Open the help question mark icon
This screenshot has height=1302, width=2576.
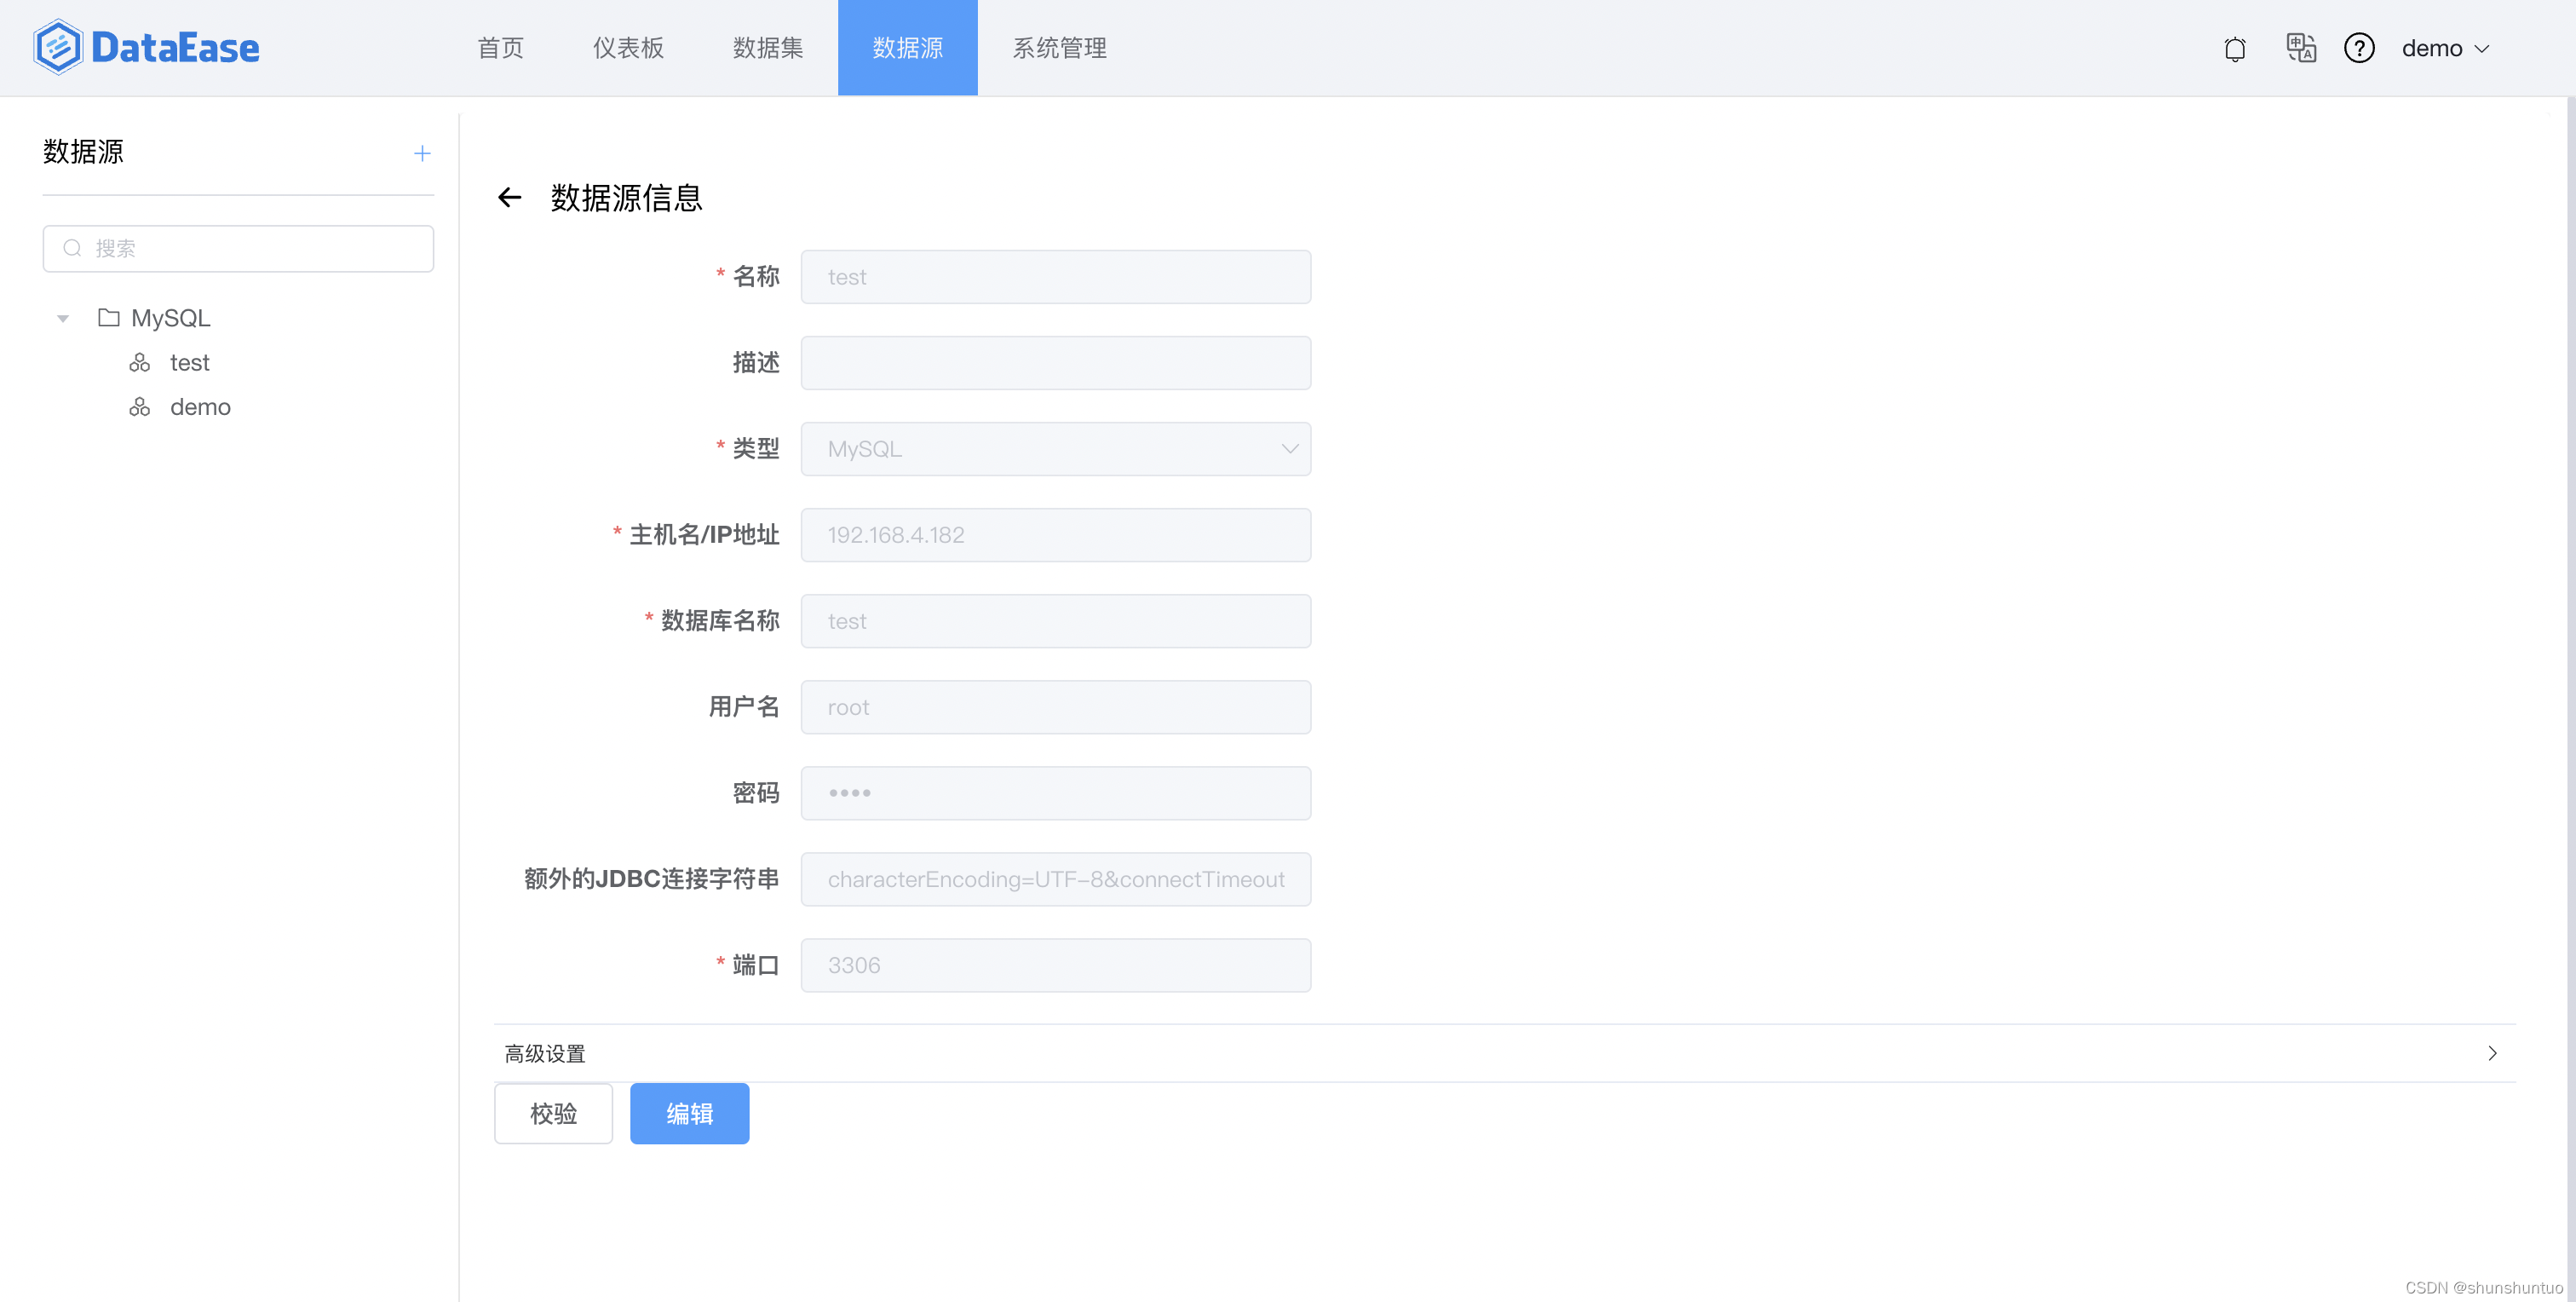(2358, 48)
